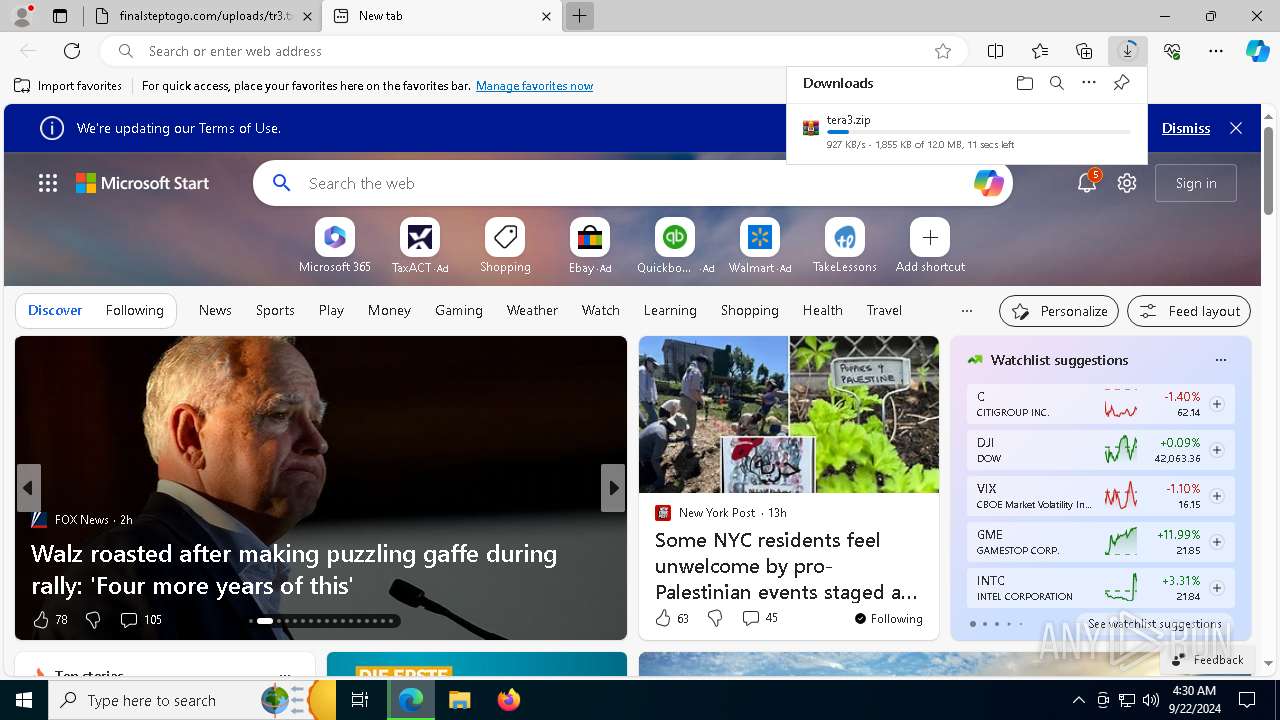Viewport: 1280px width, 720px height.
Task: Open Microsoft Start app launcher grid
Action: tap(48, 183)
